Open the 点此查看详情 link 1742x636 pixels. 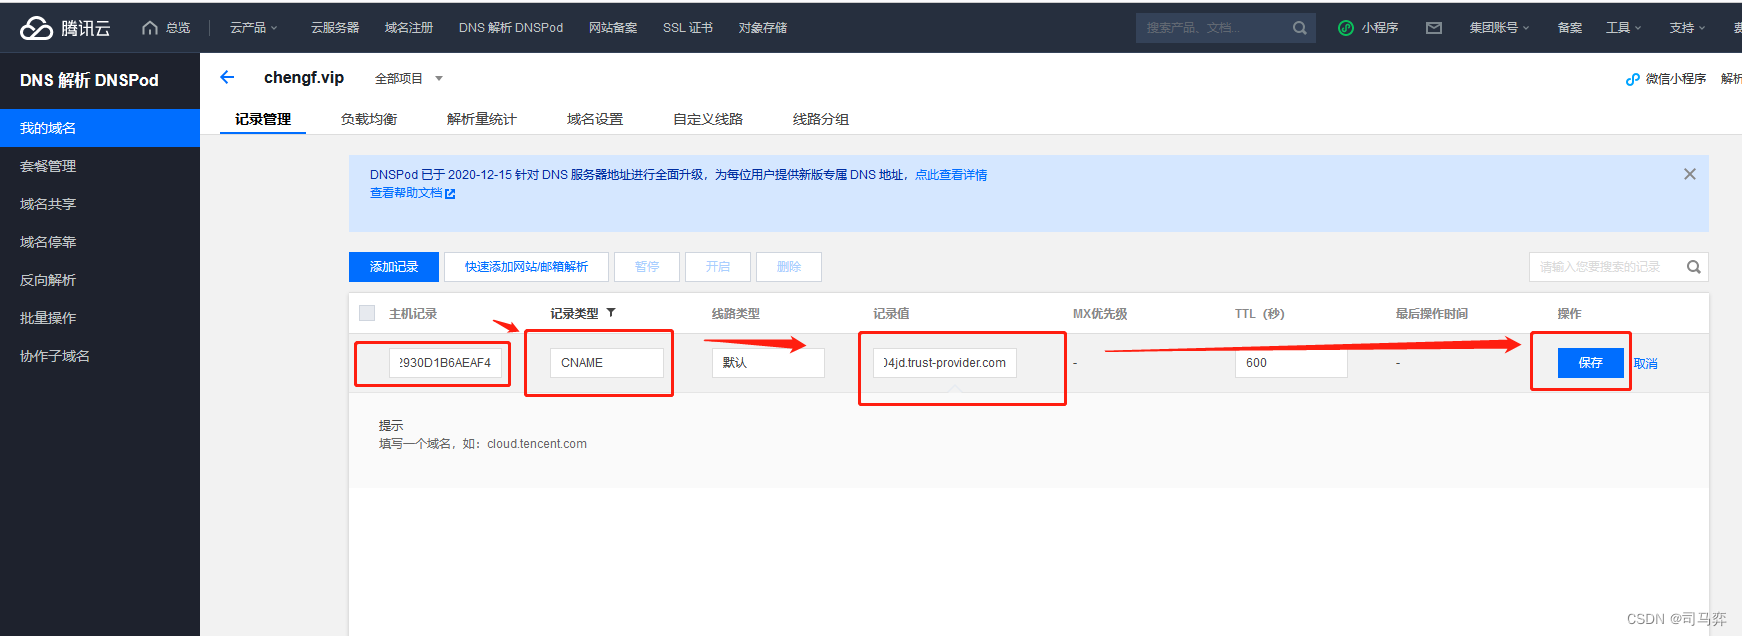coord(950,175)
